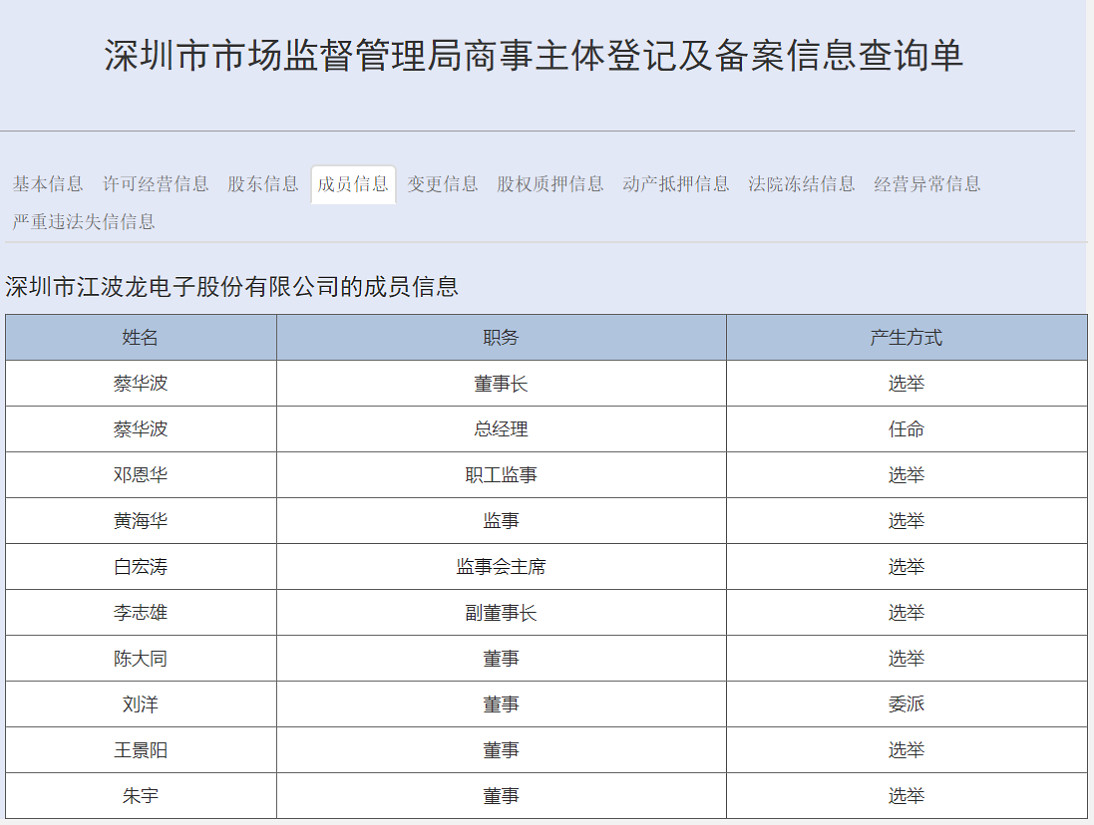Click the 总经理 position cell
Viewport: 1094px width, 825px height.
coord(501,429)
